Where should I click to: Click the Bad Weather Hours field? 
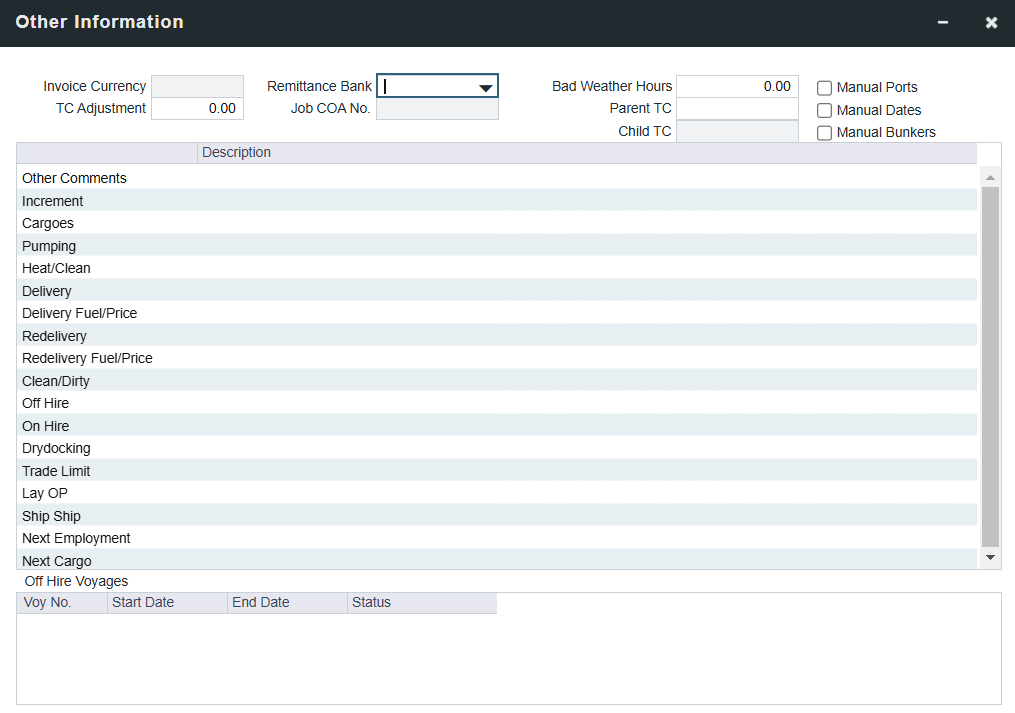pyautogui.click(x=737, y=87)
